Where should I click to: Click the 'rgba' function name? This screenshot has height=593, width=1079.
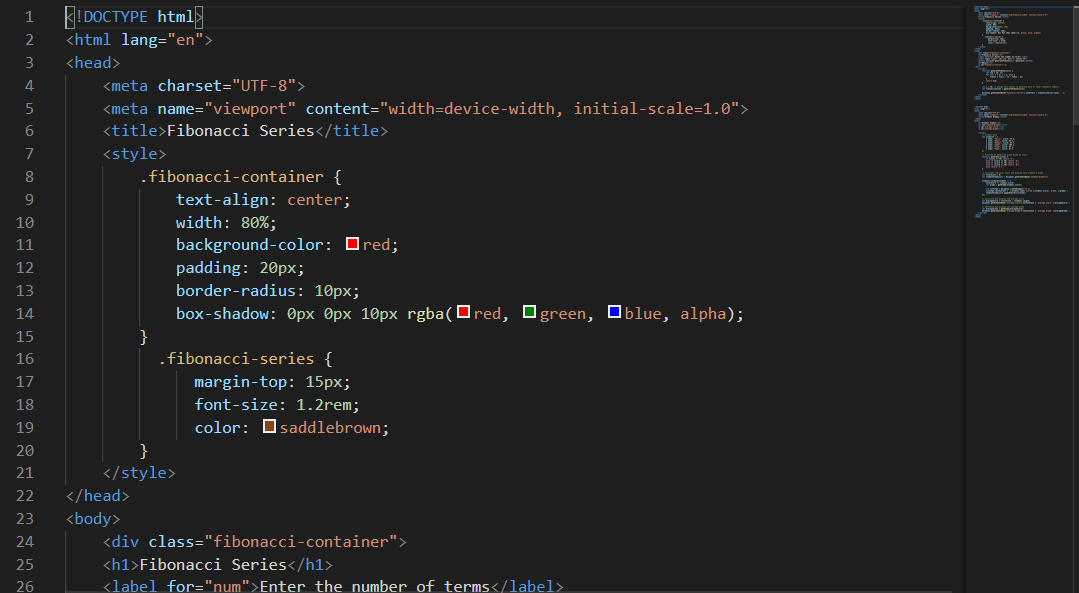pos(425,314)
